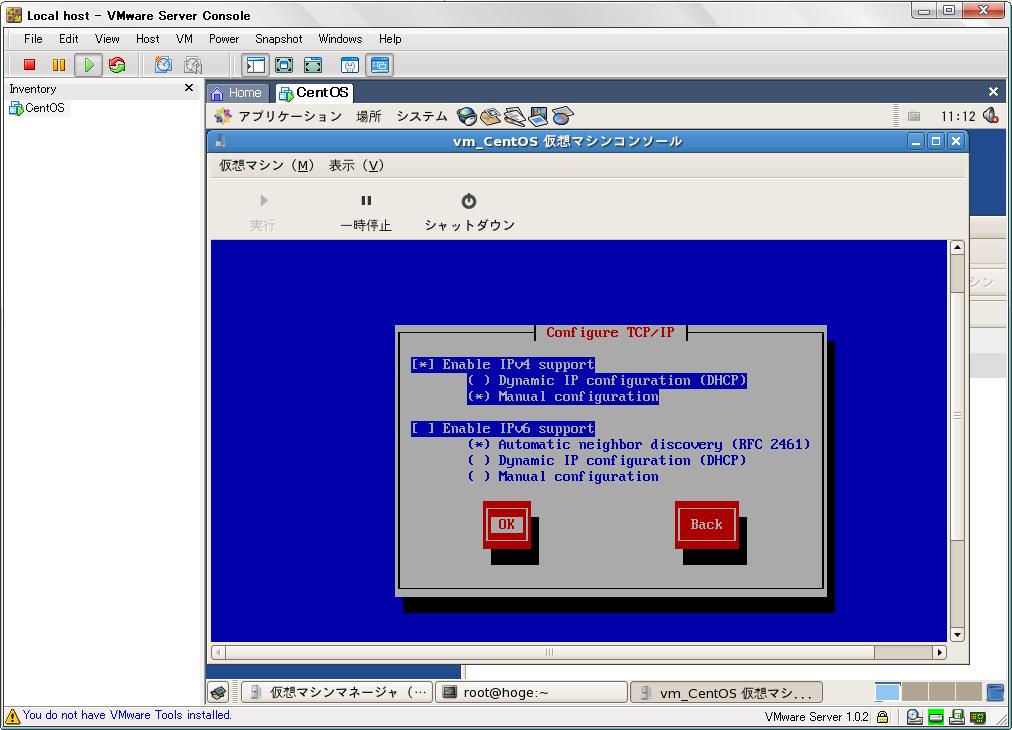Select IPv4 Dynamic IP configuration (DHCP)
Screen dimensions: 1012x730
click(607, 381)
